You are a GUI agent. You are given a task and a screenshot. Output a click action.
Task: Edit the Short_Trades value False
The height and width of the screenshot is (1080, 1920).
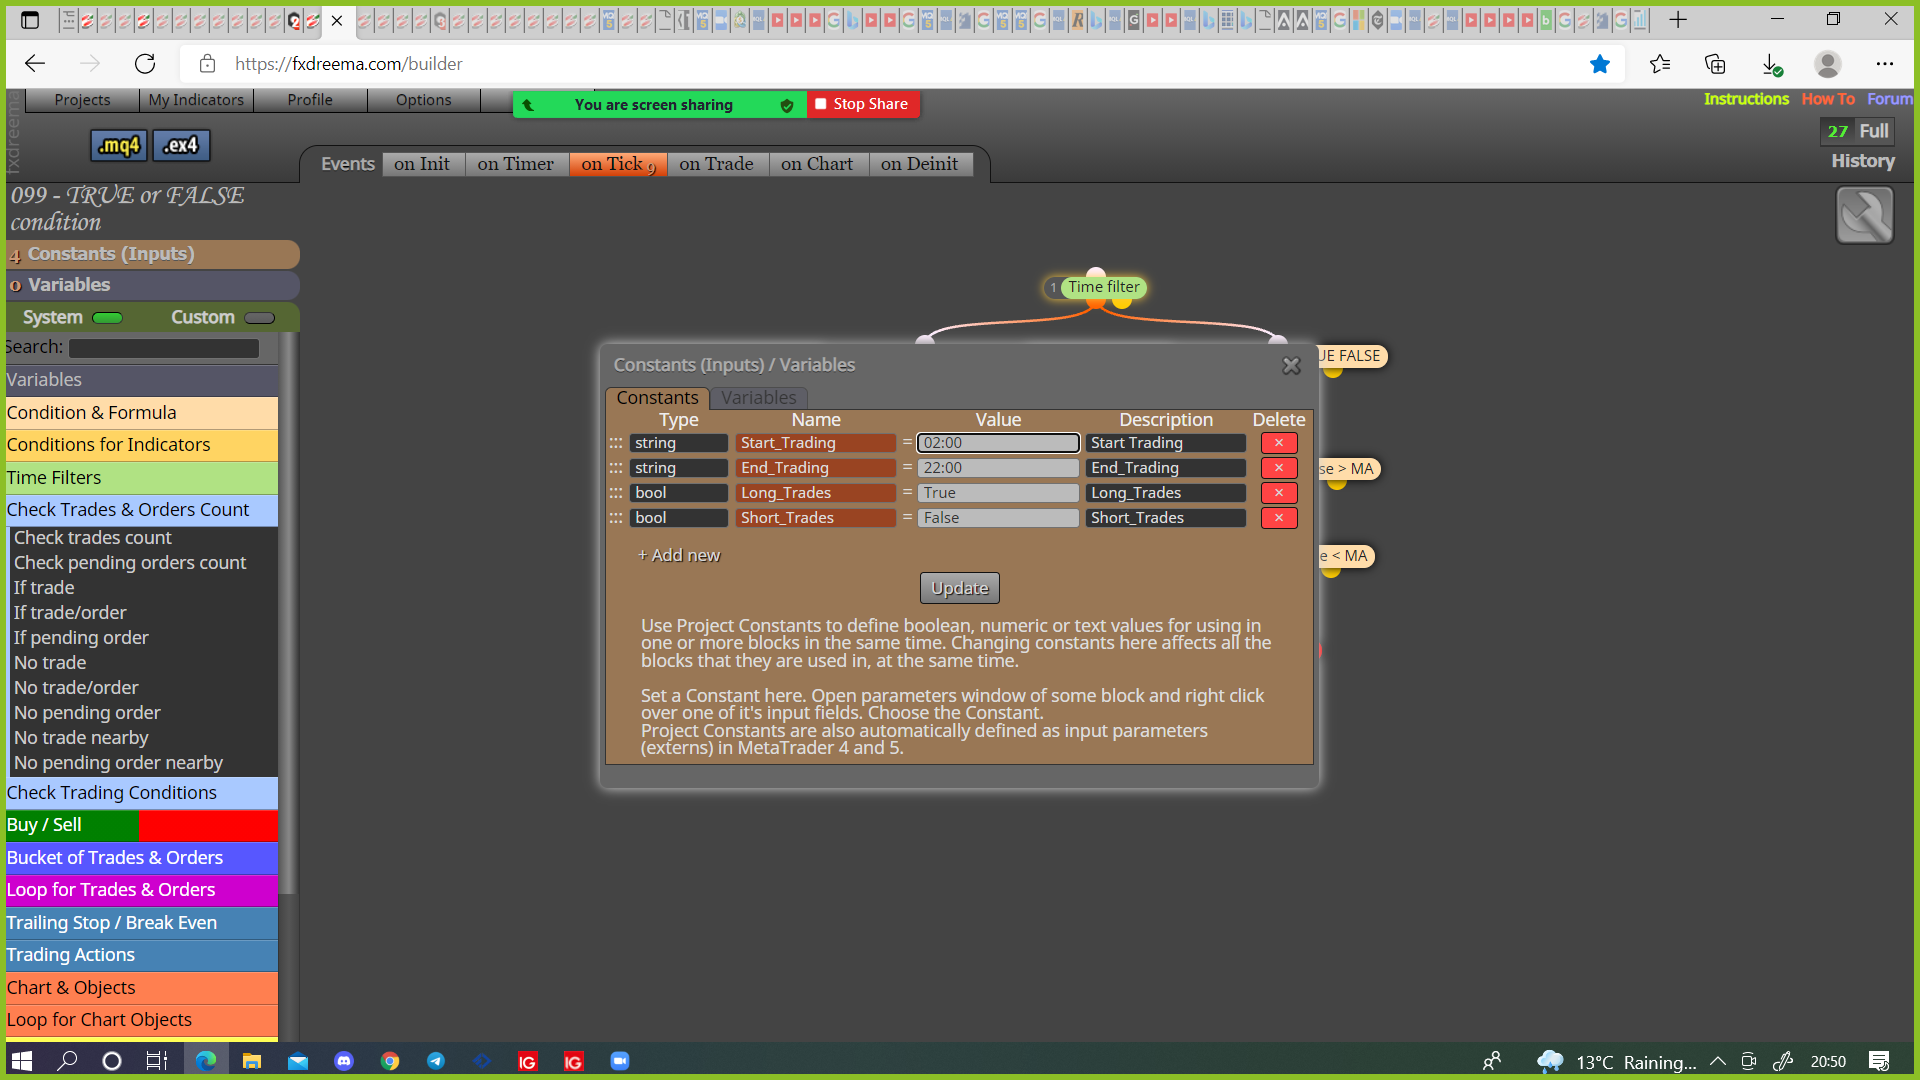tap(998, 518)
